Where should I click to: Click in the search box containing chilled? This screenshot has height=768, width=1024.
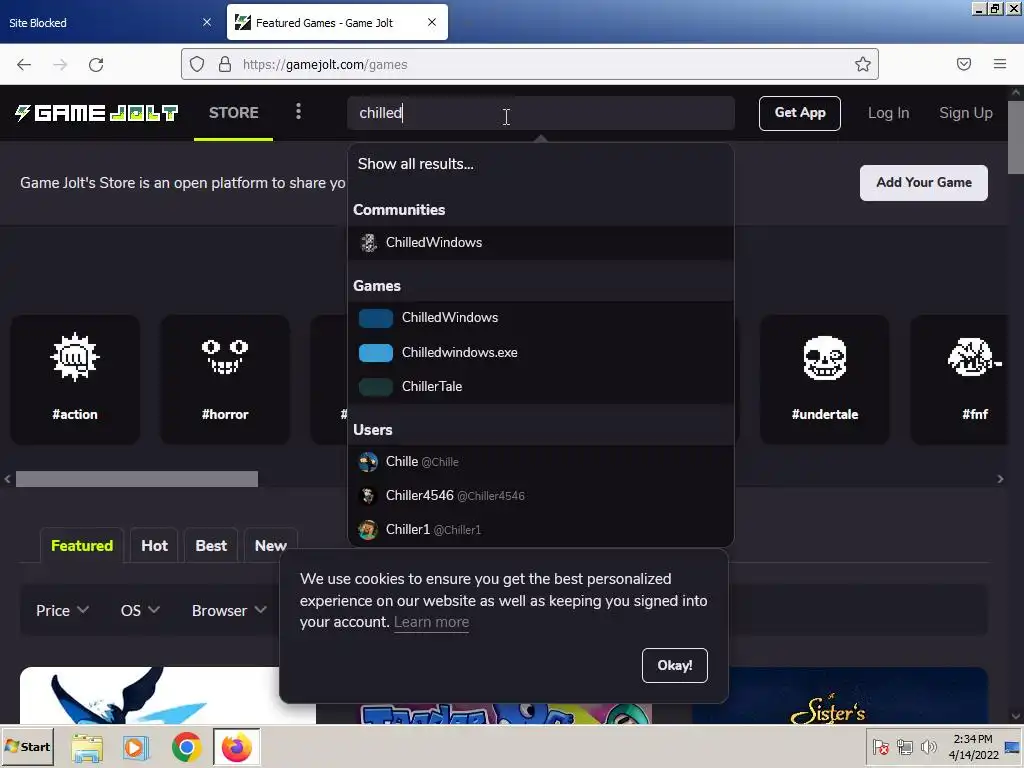541,113
